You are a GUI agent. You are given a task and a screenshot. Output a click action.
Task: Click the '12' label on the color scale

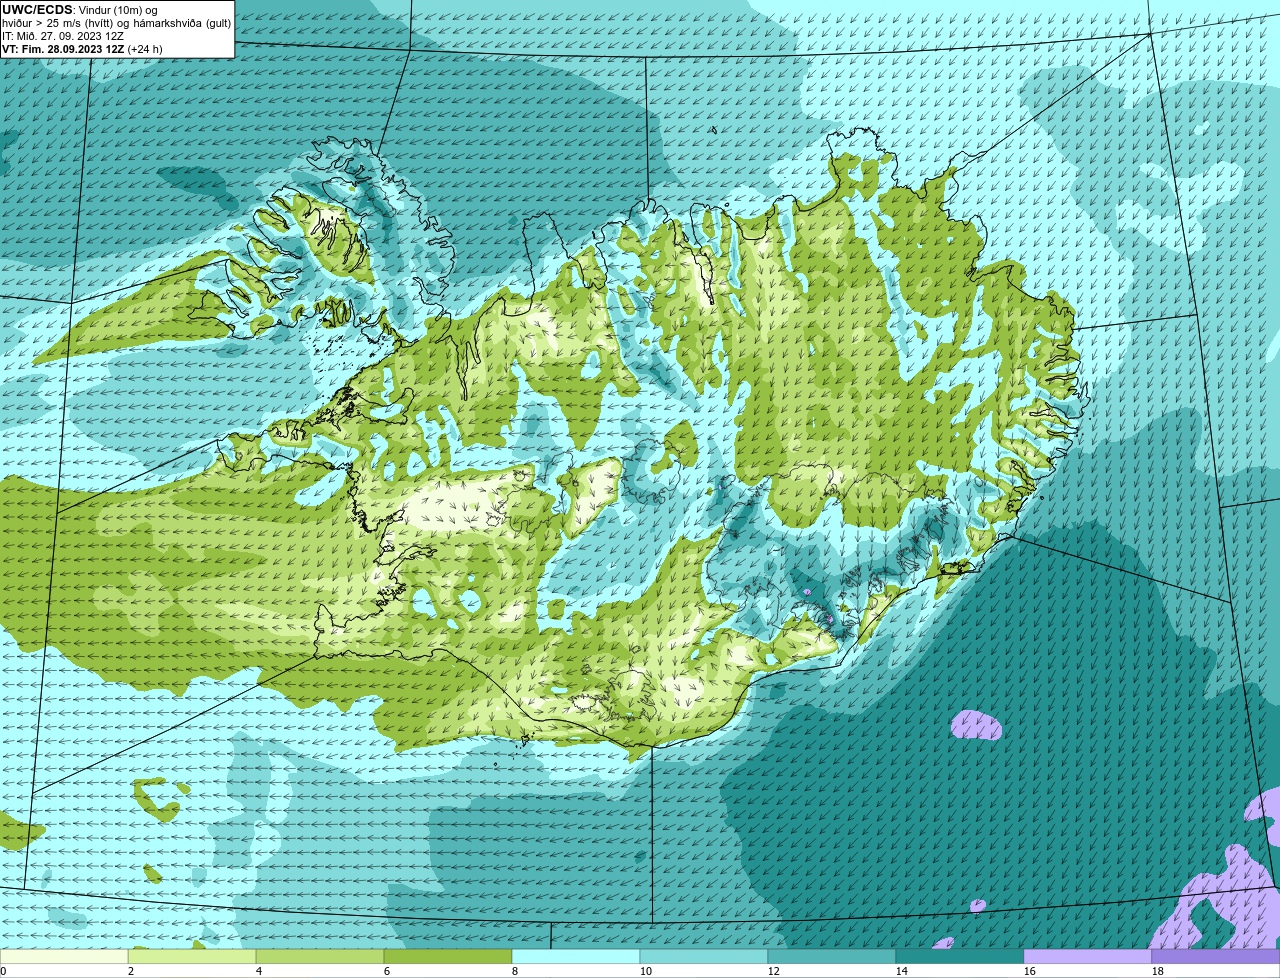tap(774, 971)
